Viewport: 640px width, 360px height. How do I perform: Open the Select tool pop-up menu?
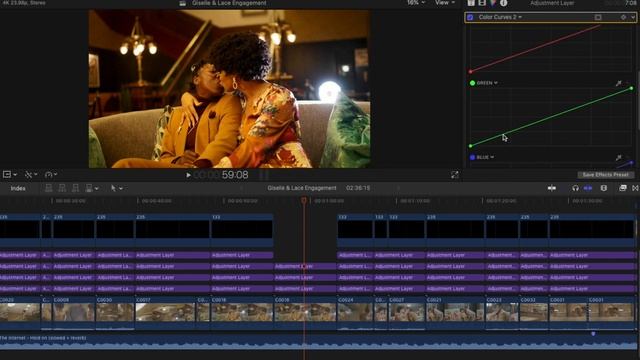[x=116, y=188]
